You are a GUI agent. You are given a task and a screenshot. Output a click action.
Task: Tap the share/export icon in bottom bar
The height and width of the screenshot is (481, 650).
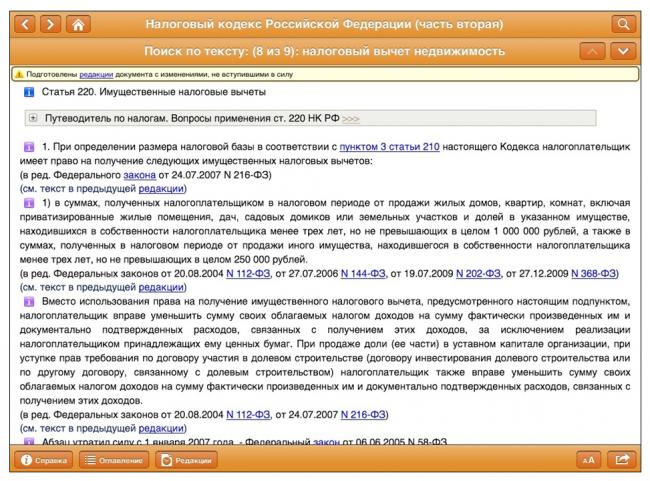[x=623, y=460]
